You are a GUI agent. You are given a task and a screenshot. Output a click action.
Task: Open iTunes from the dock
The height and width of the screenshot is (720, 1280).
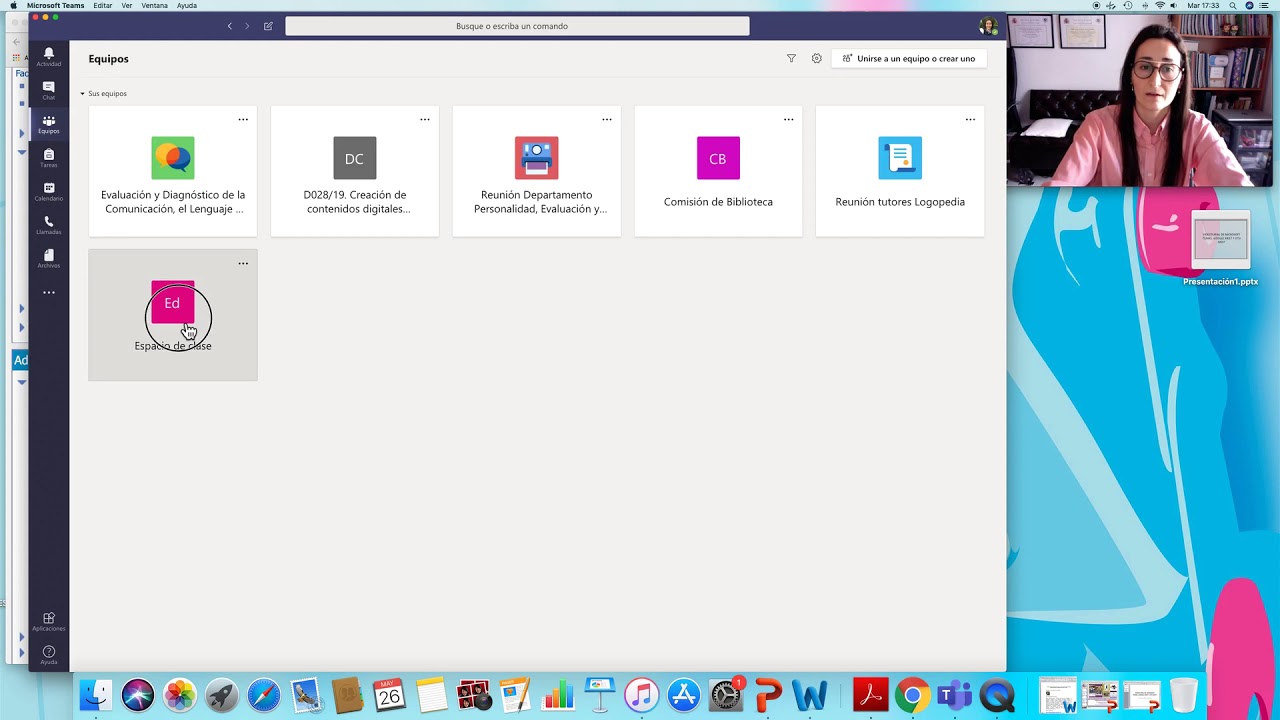(x=642, y=695)
